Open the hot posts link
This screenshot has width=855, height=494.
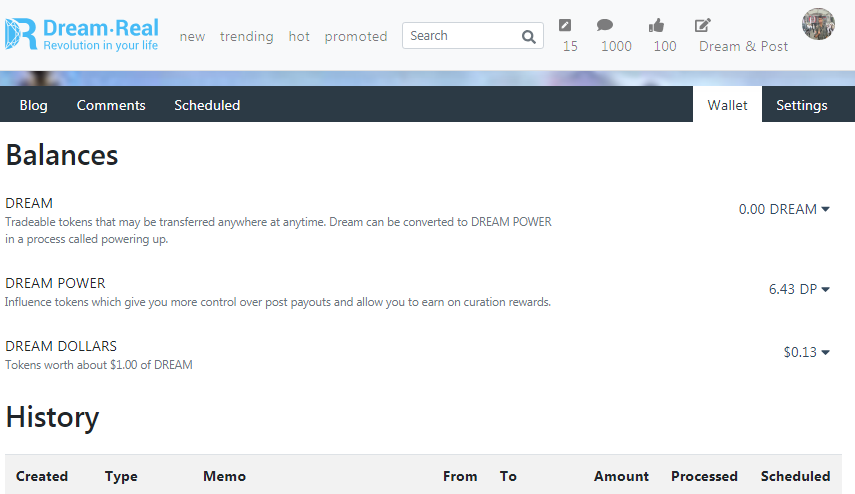pyautogui.click(x=299, y=37)
